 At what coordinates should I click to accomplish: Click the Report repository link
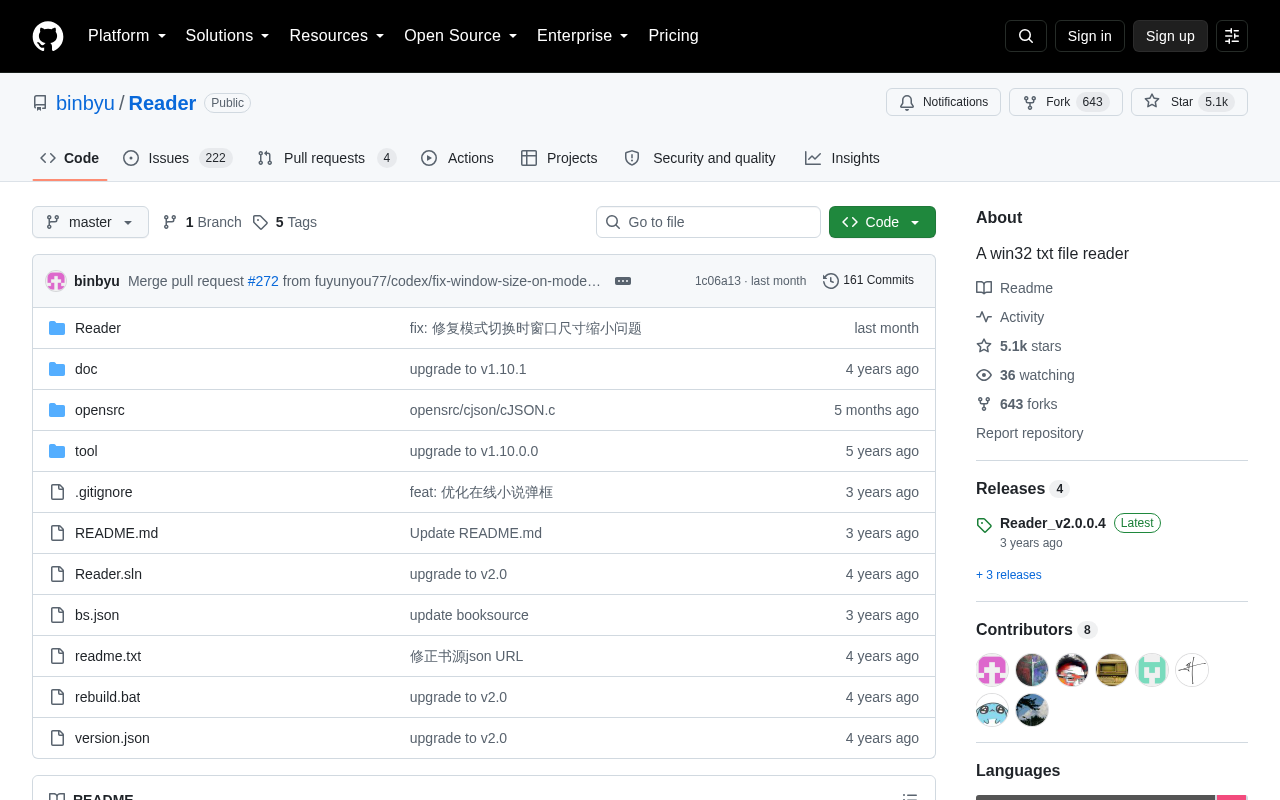(1029, 433)
